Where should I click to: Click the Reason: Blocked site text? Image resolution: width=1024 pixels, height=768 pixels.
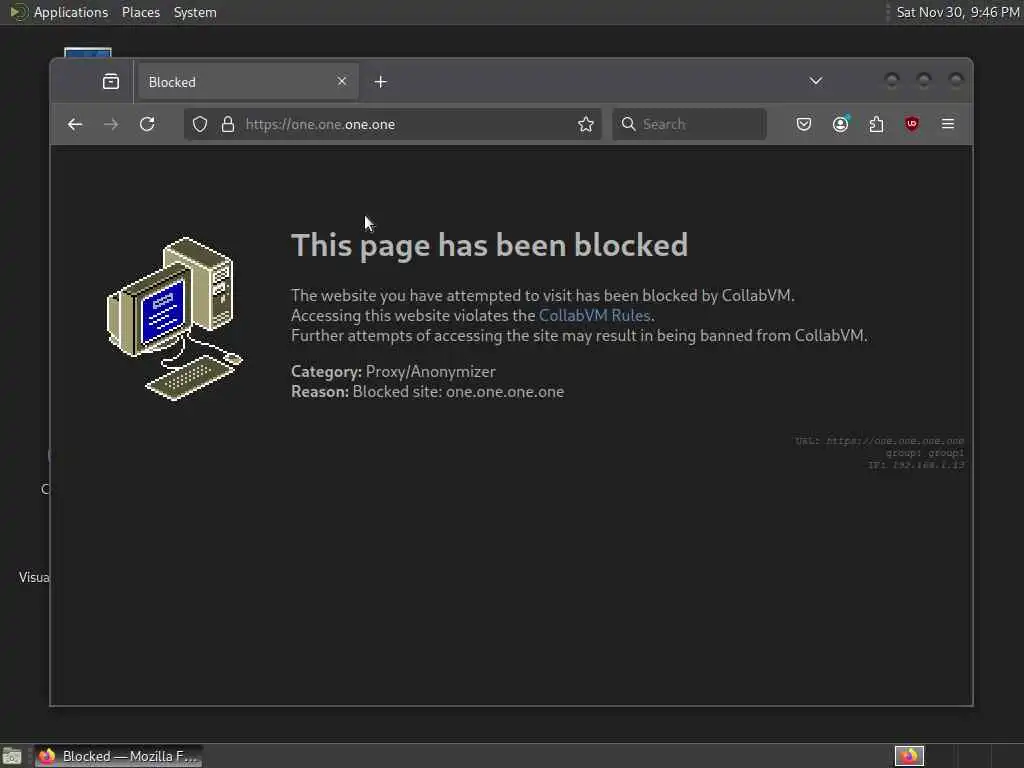click(x=427, y=392)
